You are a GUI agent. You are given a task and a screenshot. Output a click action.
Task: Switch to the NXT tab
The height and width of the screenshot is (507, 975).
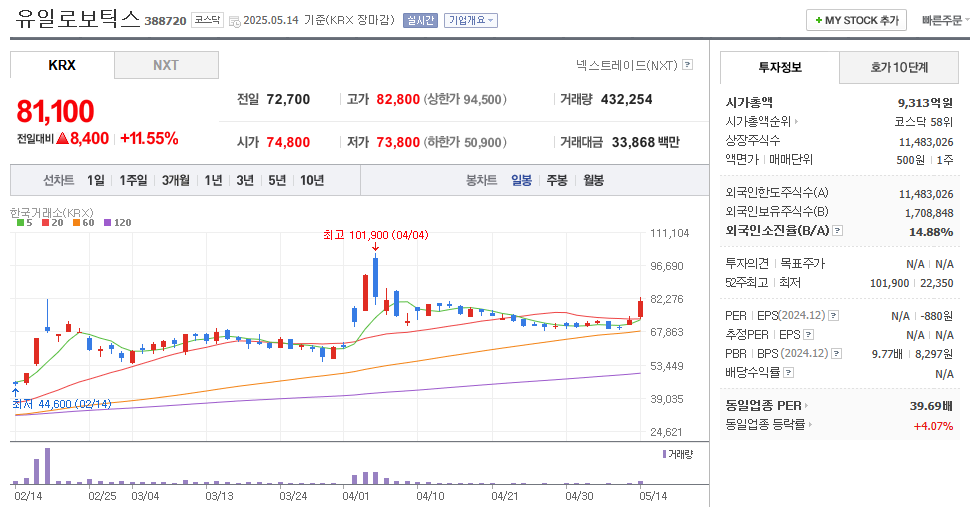166,65
